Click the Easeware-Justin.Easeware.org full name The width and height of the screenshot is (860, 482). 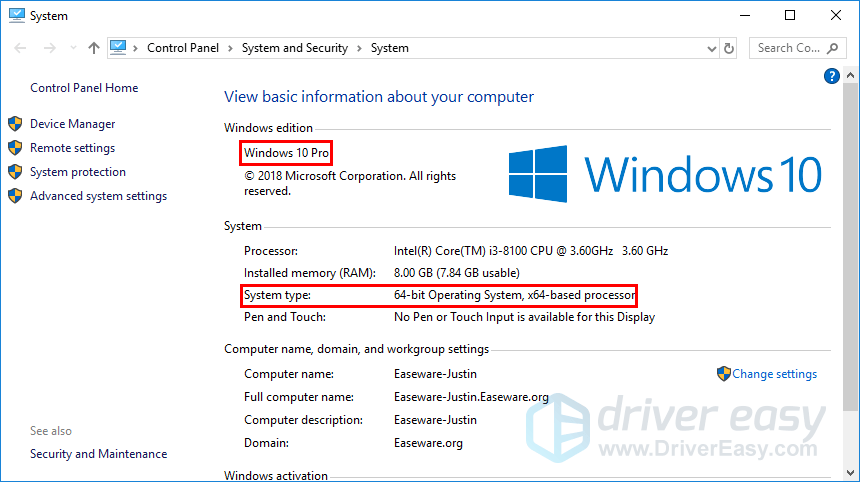pos(471,397)
